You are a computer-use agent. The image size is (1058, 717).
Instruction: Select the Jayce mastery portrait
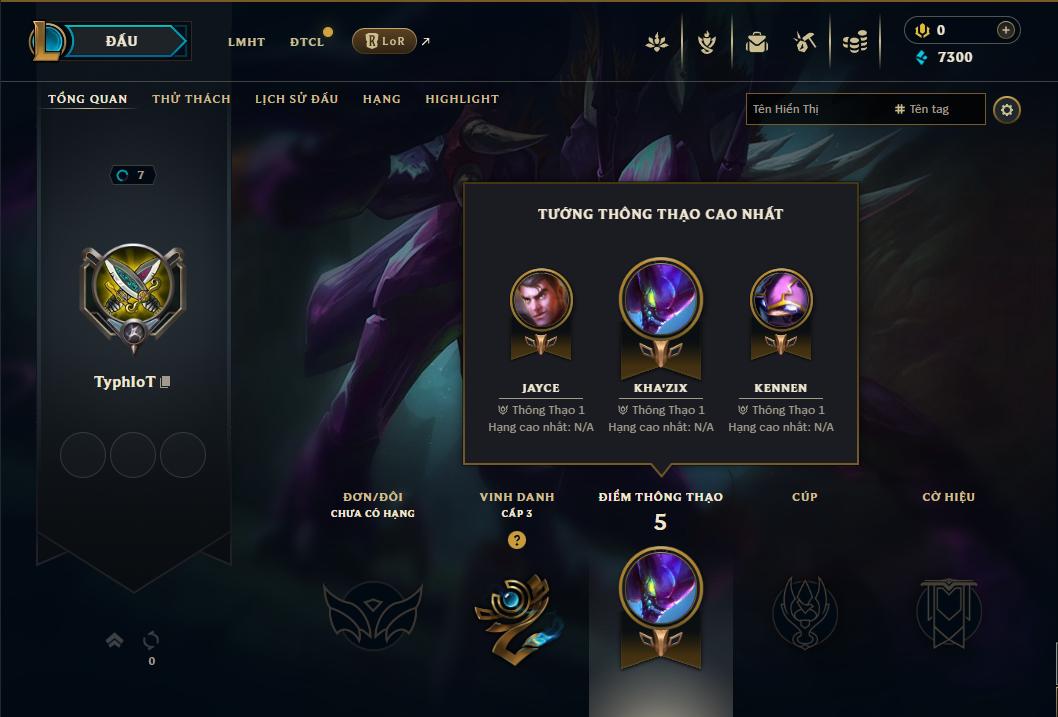541,300
